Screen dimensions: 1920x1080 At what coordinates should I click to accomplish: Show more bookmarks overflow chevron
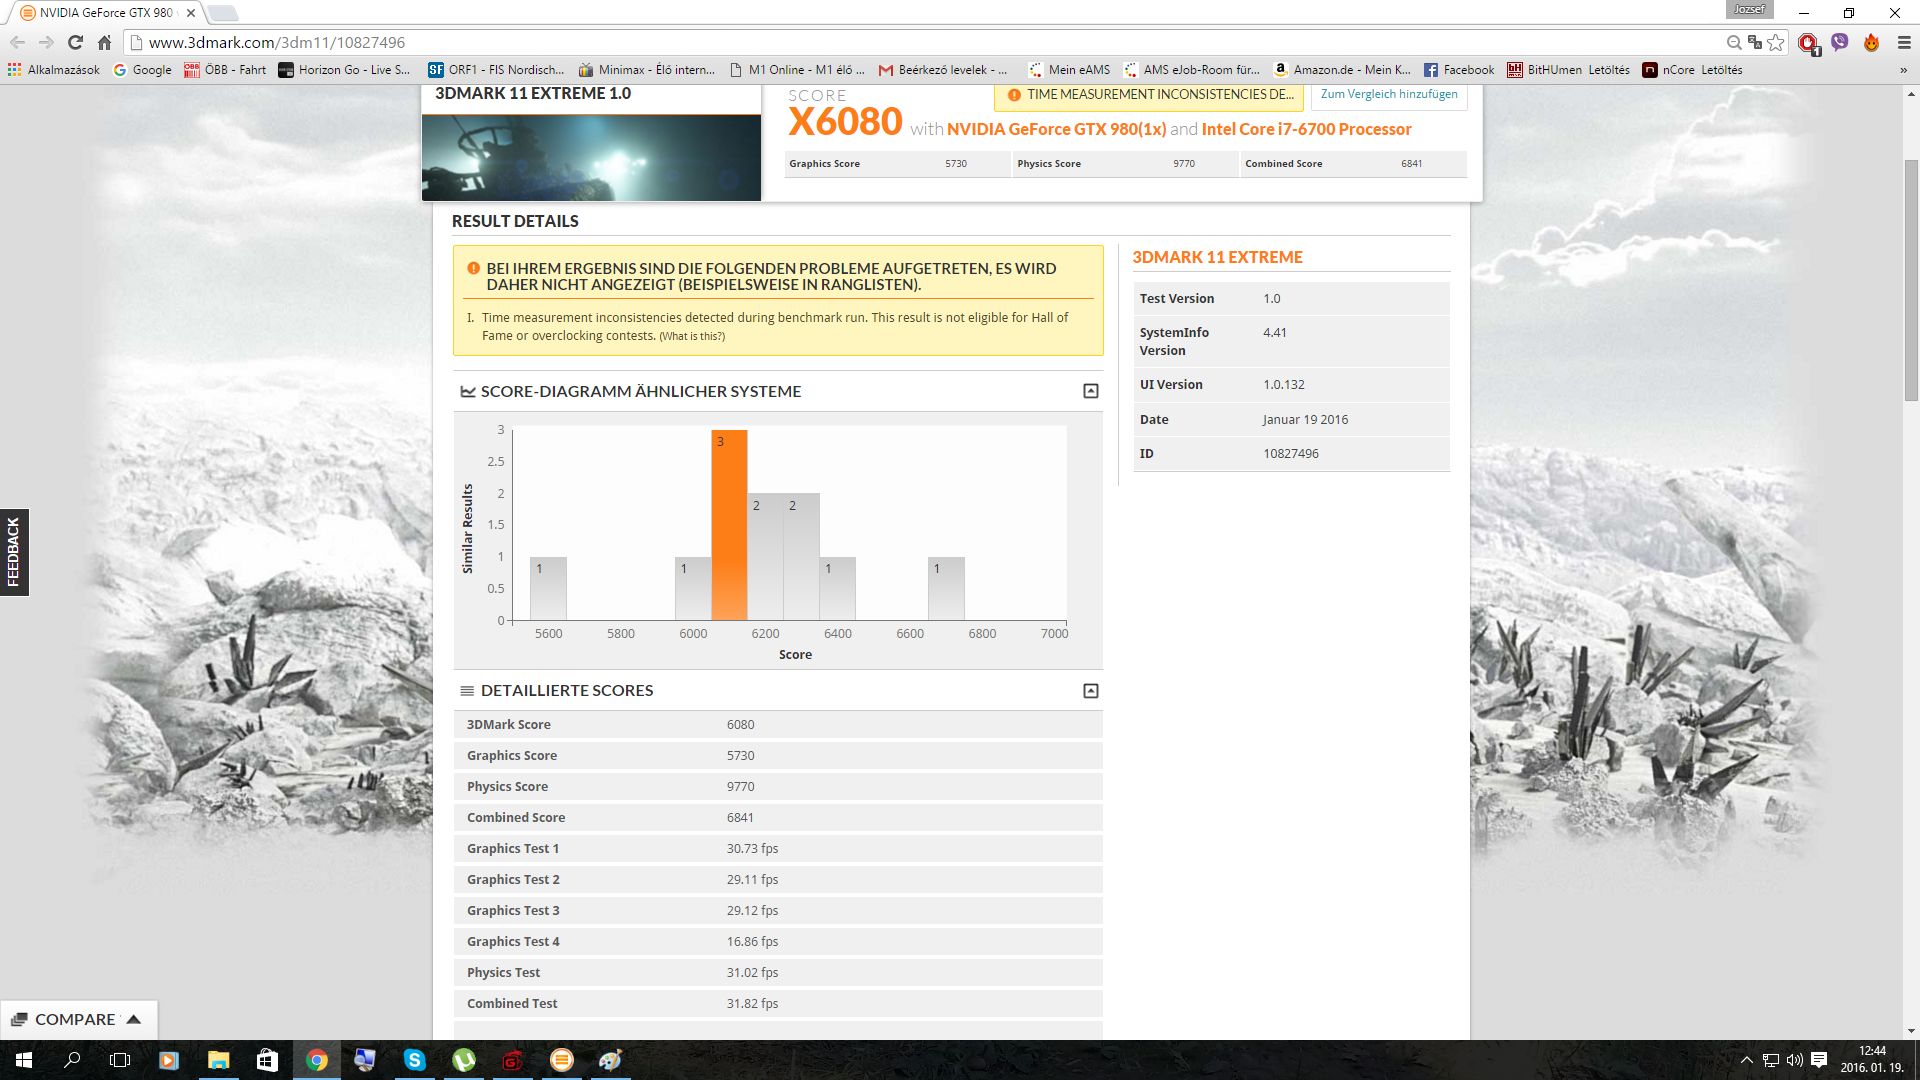[x=1903, y=70]
